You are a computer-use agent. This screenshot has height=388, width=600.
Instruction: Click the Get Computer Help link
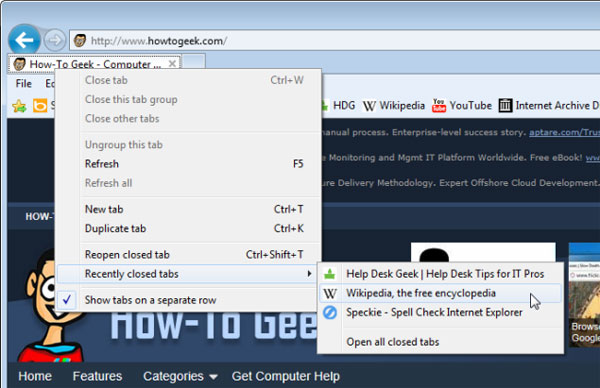pyautogui.click(x=285, y=377)
